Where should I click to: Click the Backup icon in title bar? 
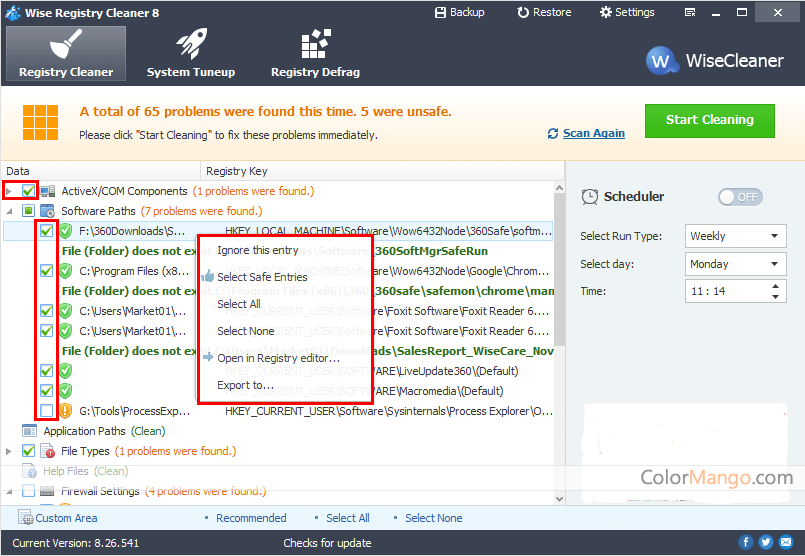pos(441,12)
